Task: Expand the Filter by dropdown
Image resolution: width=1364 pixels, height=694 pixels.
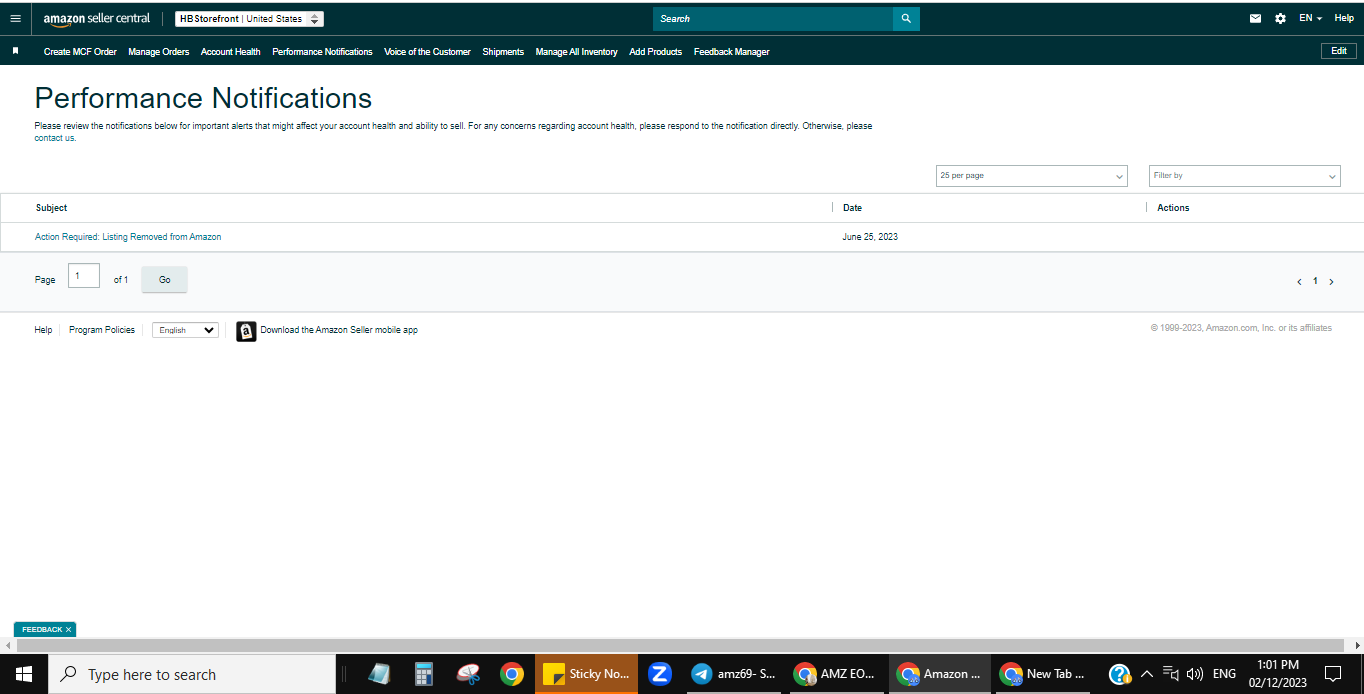Action: coord(1244,175)
